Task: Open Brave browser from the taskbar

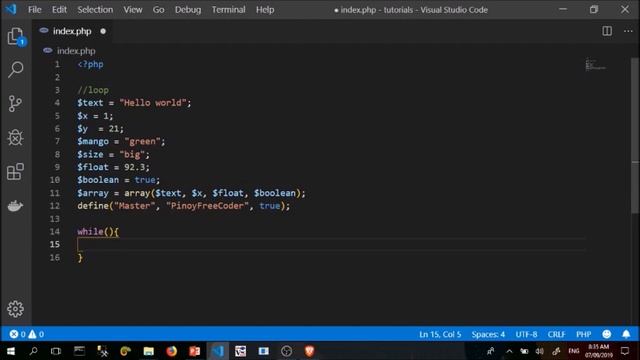Action: click(309, 351)
